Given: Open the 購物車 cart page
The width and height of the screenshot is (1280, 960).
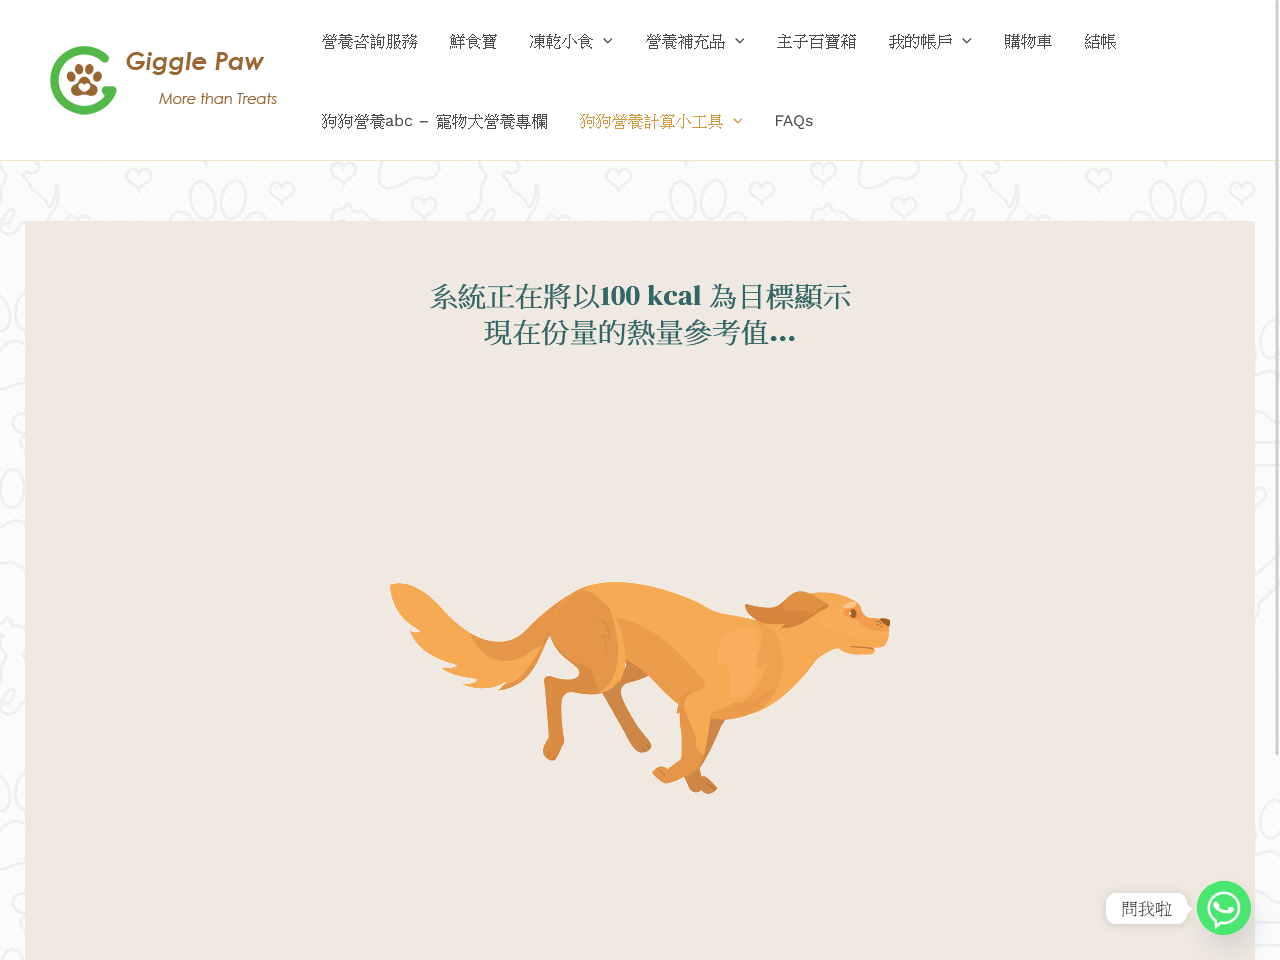Looking at the screenshot, I should (x=1029, y=41).
